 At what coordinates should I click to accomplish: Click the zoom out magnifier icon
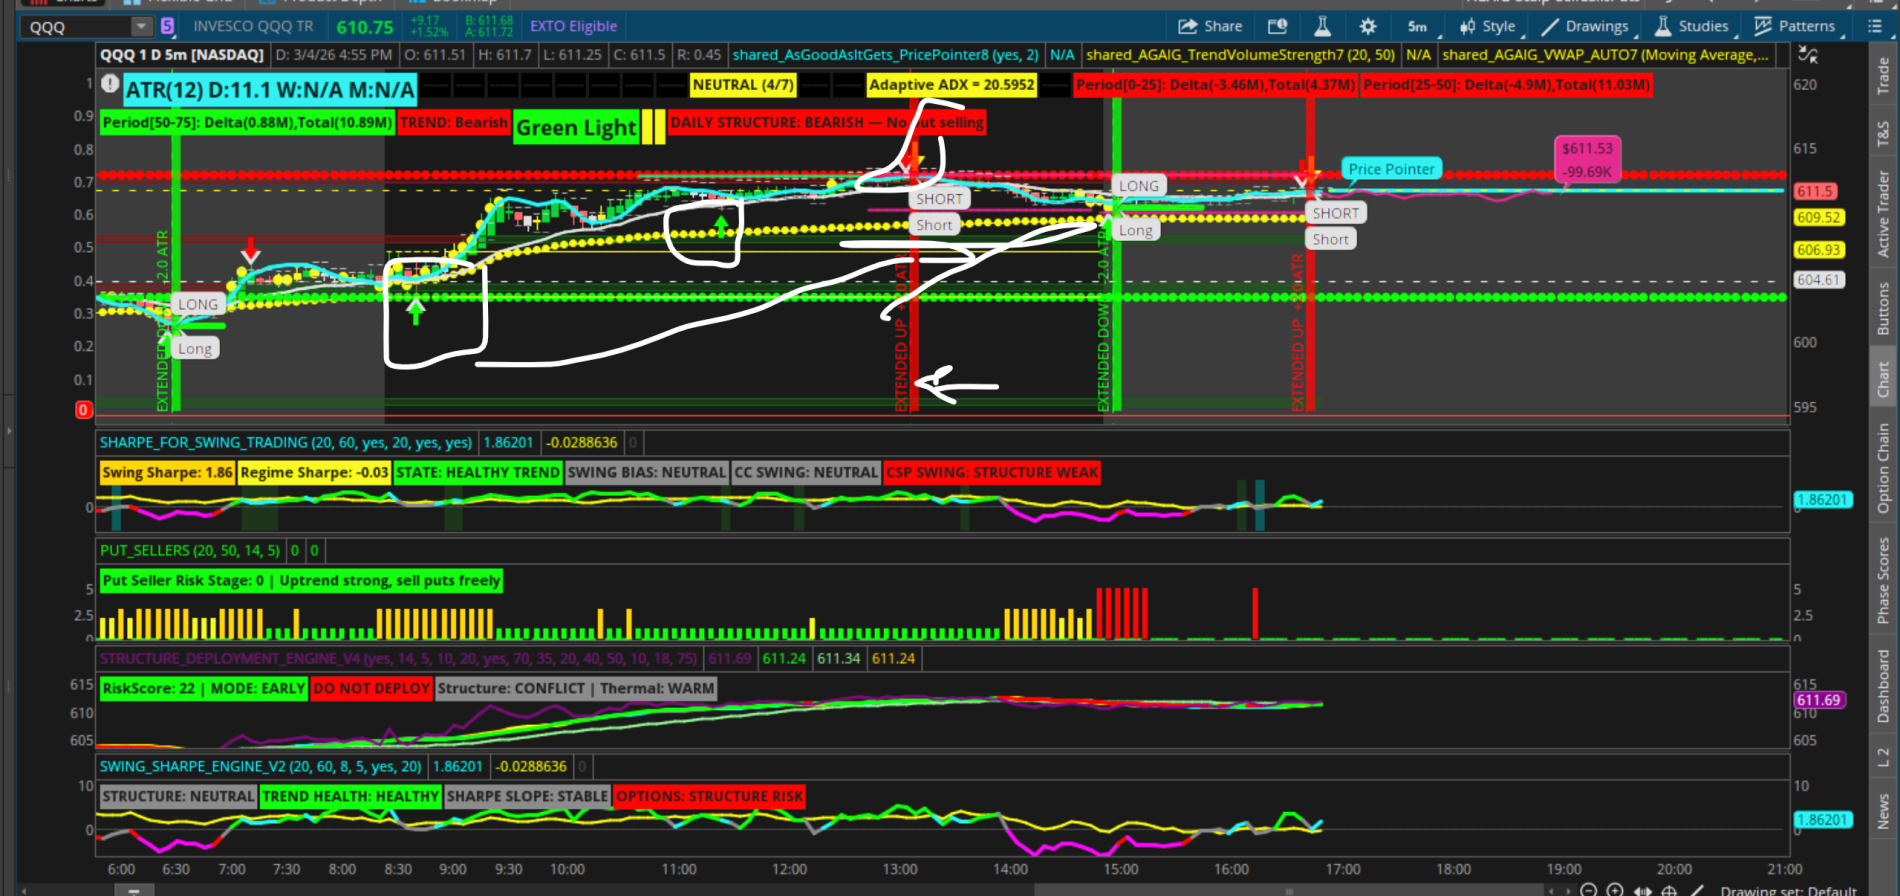point(1588,889)
